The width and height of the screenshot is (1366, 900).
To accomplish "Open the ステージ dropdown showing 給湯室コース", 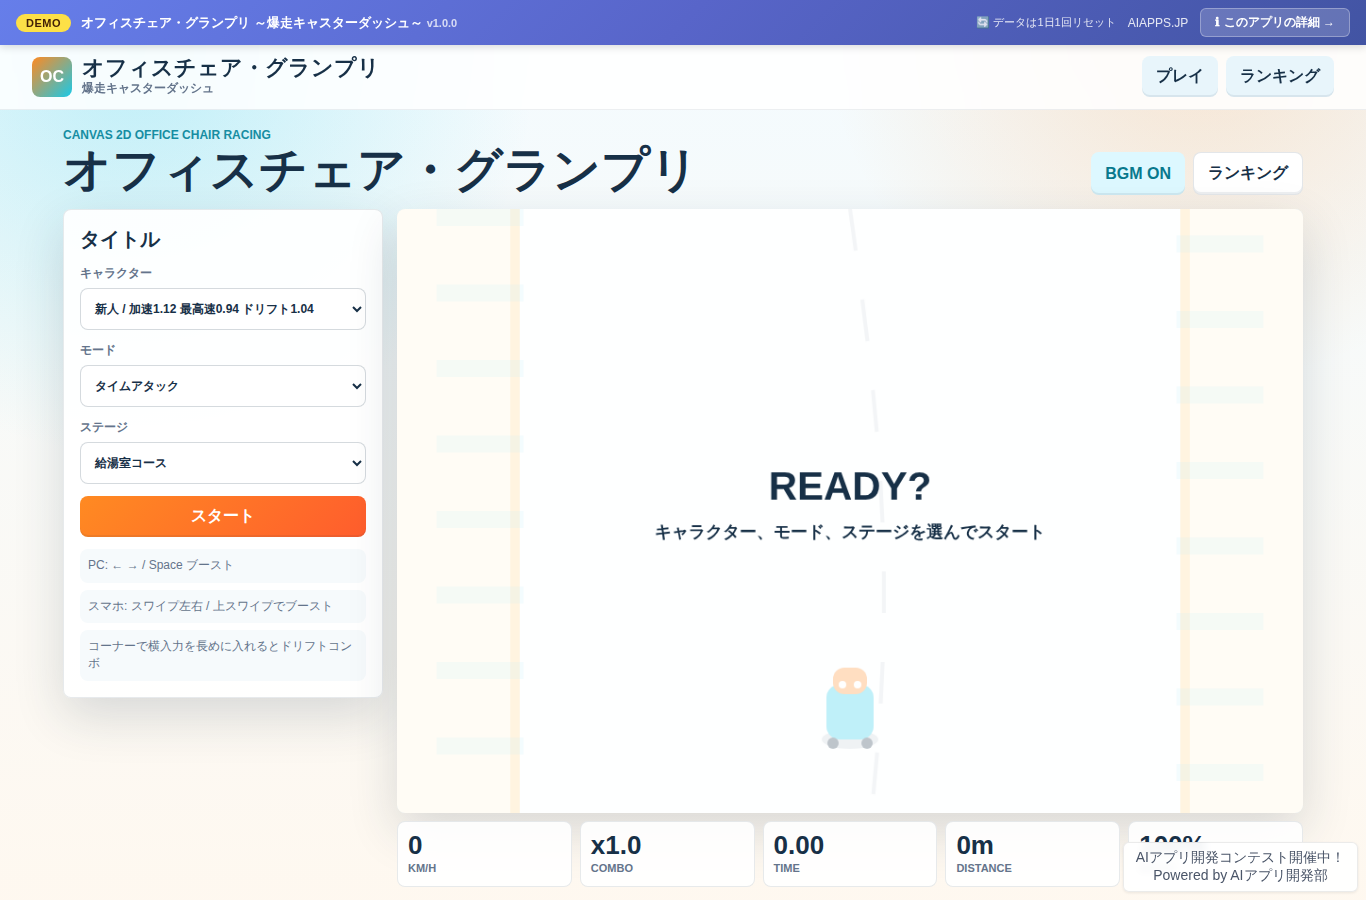I will [x=223, y=463].
